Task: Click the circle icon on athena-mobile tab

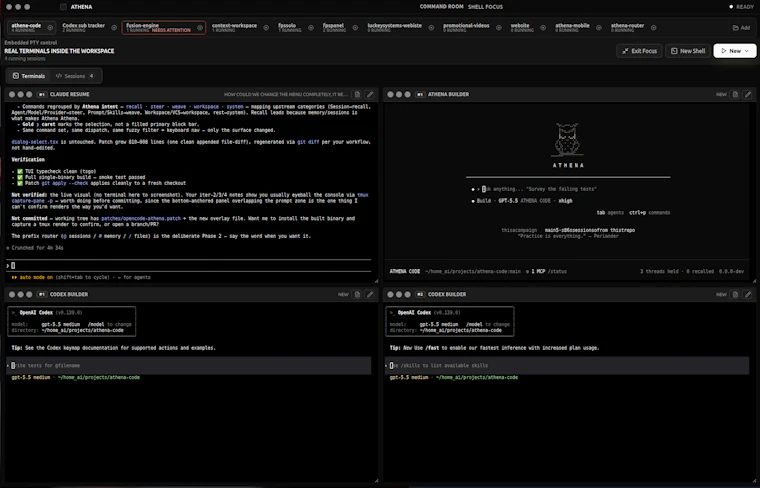Action: pyautogui.click(x=599, y=28)
